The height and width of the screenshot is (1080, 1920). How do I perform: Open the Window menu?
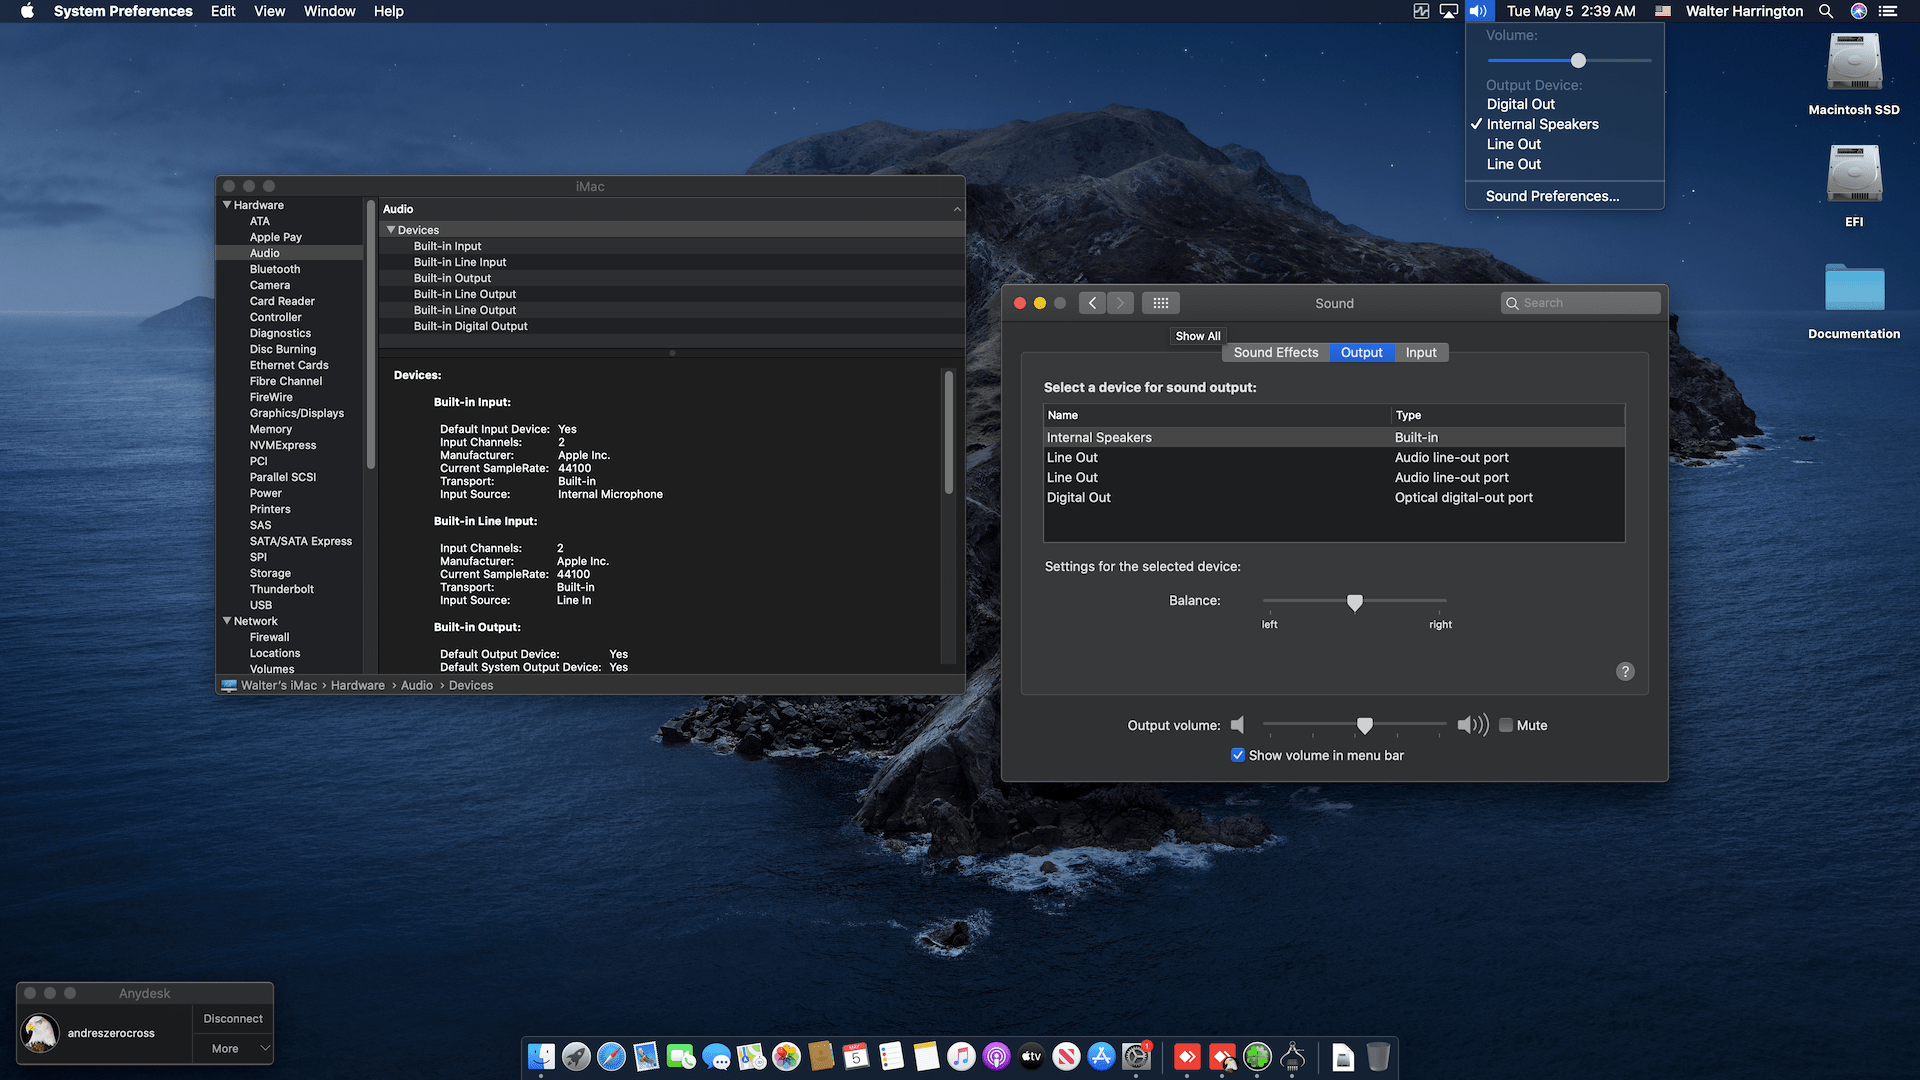329,11
